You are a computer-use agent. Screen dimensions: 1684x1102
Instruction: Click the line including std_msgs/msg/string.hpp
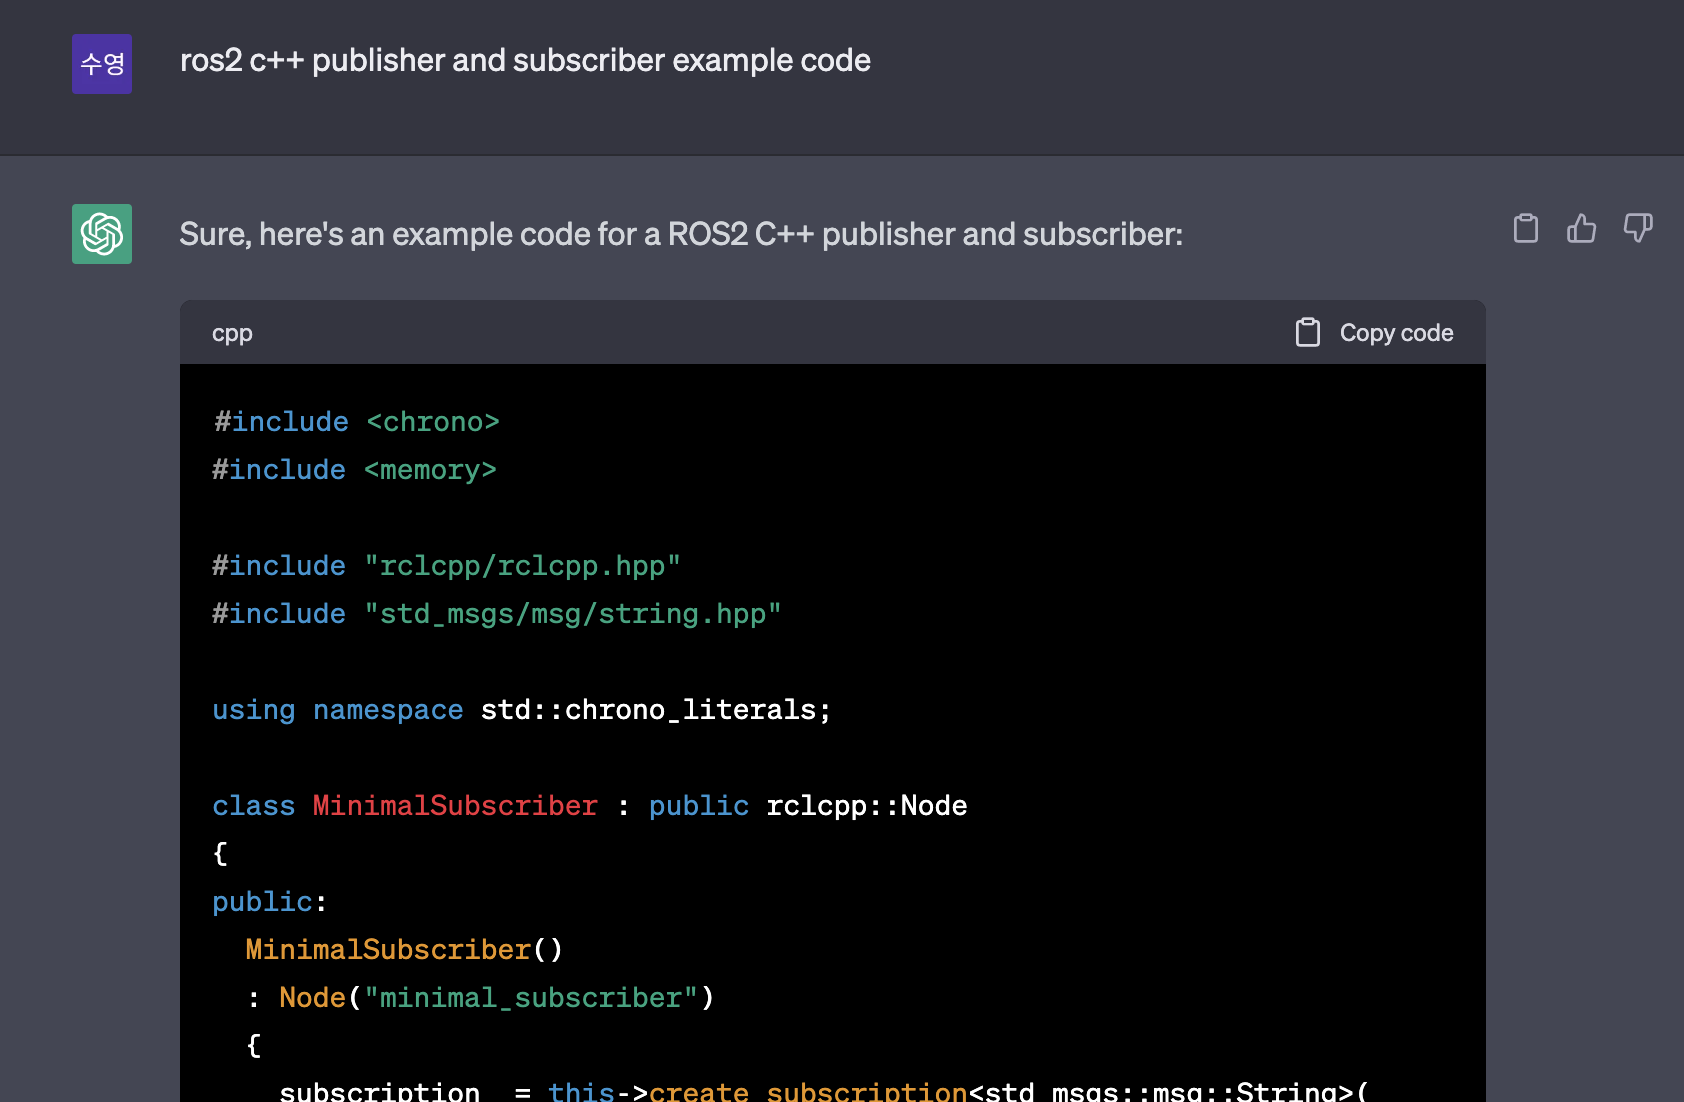[x=496, y=614]
